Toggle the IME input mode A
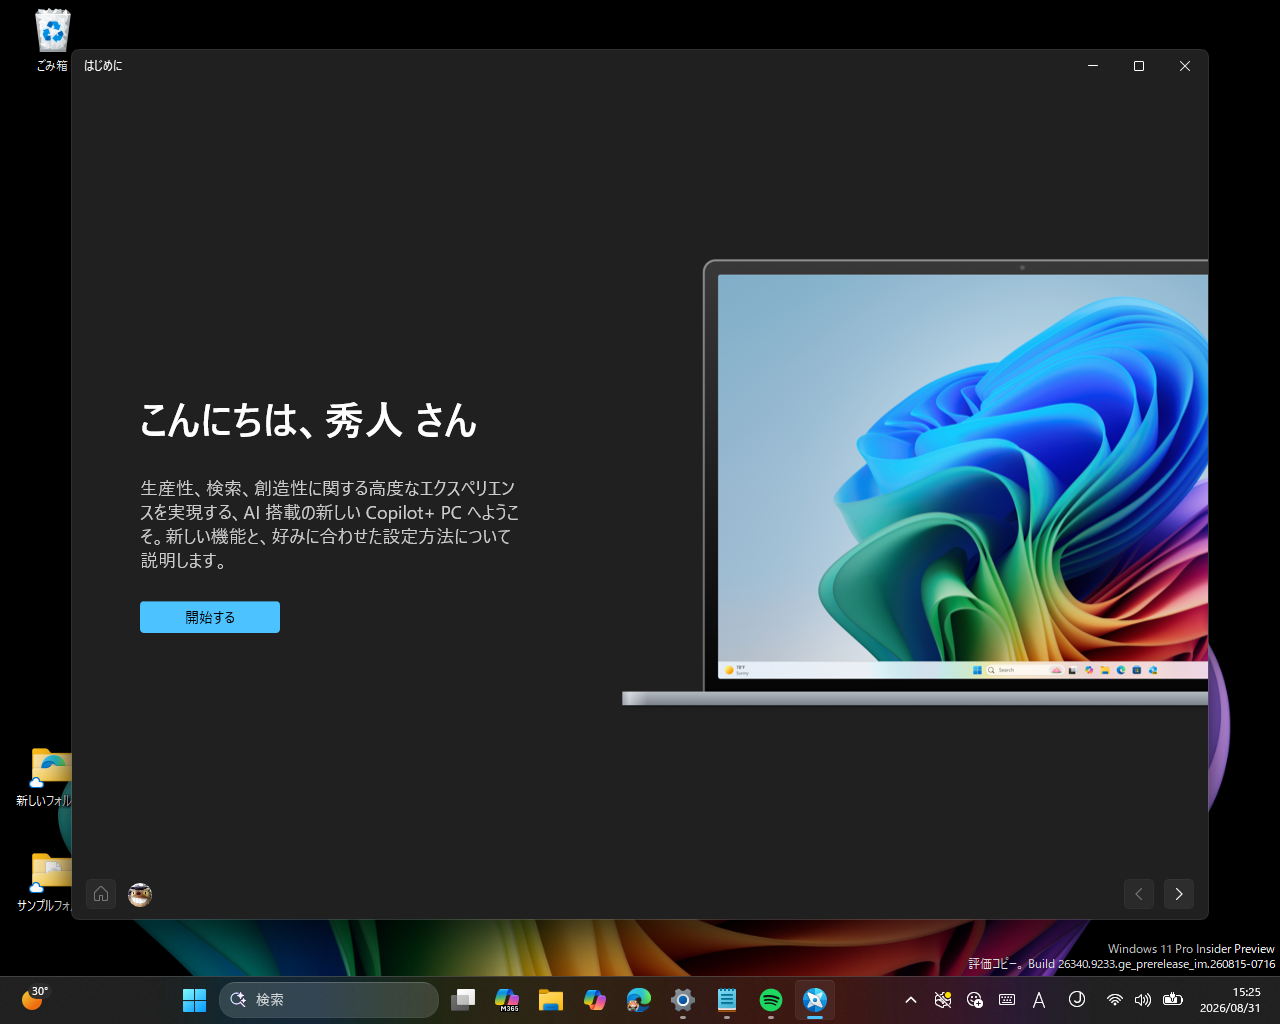Viewport: 1280px width, 1024px height. (1039, 1000)
